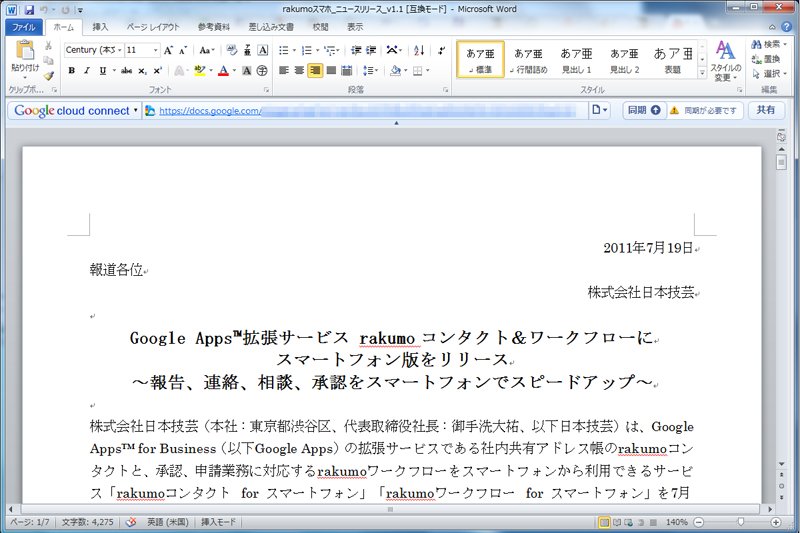
Task: Switch to the 挿入 (Insert) tab
Action: pos(100,27)
